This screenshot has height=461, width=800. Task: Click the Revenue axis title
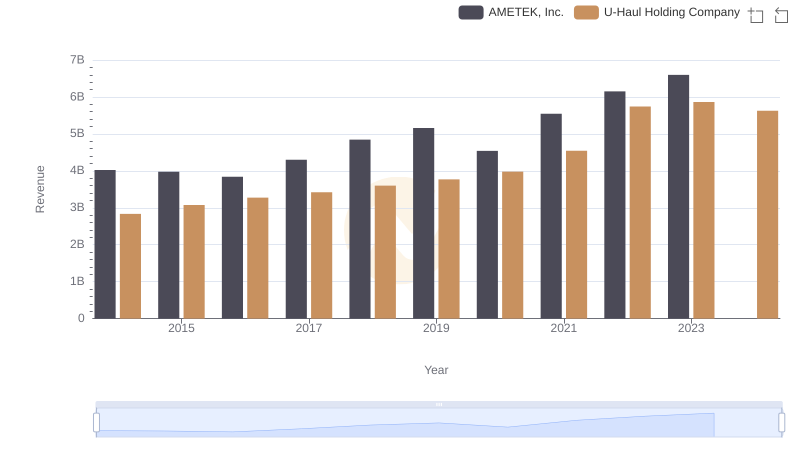click(x=40, y=189)
